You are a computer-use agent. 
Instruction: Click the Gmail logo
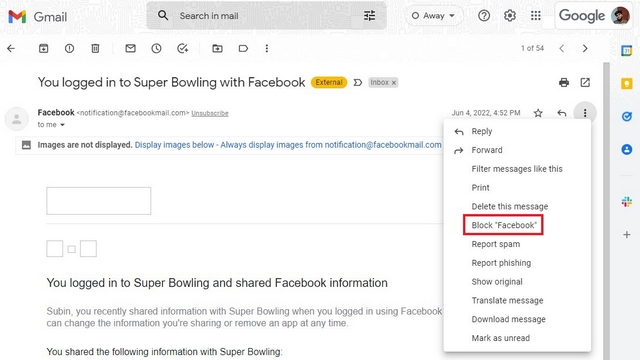click(38, 17)
